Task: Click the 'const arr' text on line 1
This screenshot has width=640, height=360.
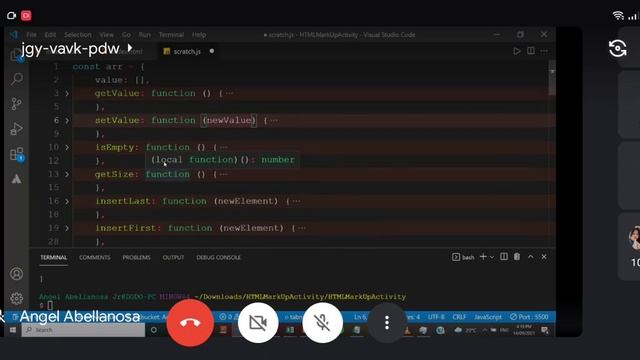Action: [x=97, y=67]
